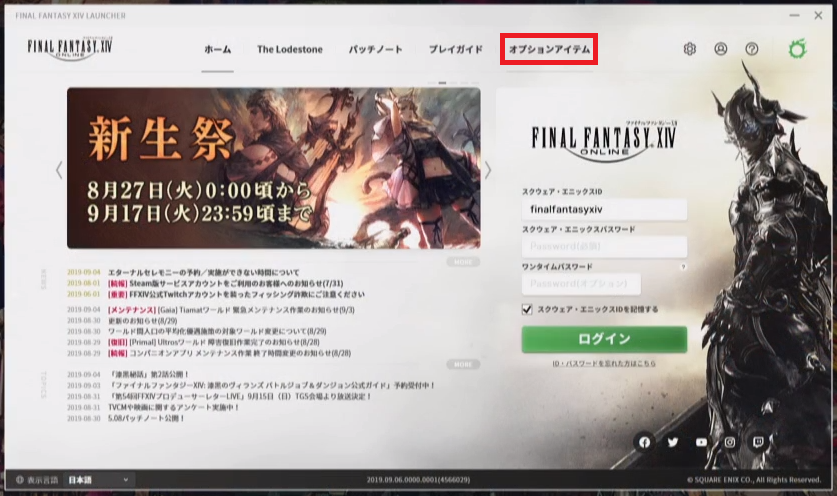Open ワールド間人口 average world change notice
Viewport: 837px width, 496px height.
[217, 332]
